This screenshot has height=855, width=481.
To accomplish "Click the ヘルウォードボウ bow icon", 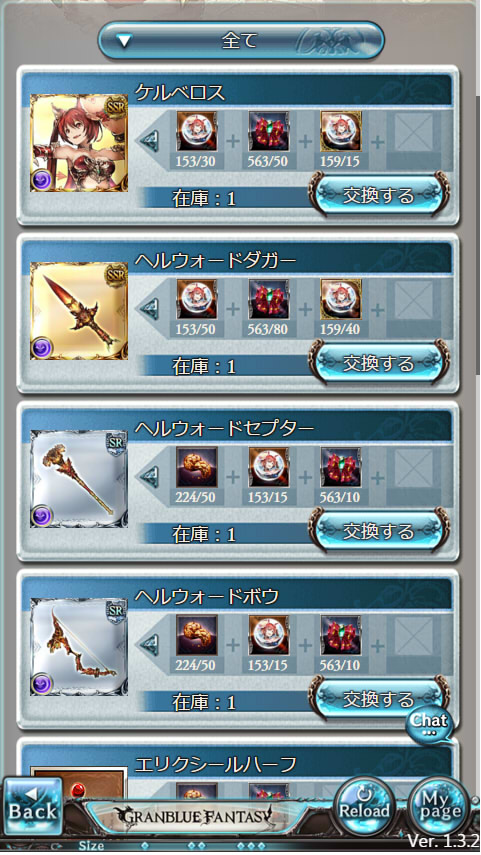I will (79, 647).
